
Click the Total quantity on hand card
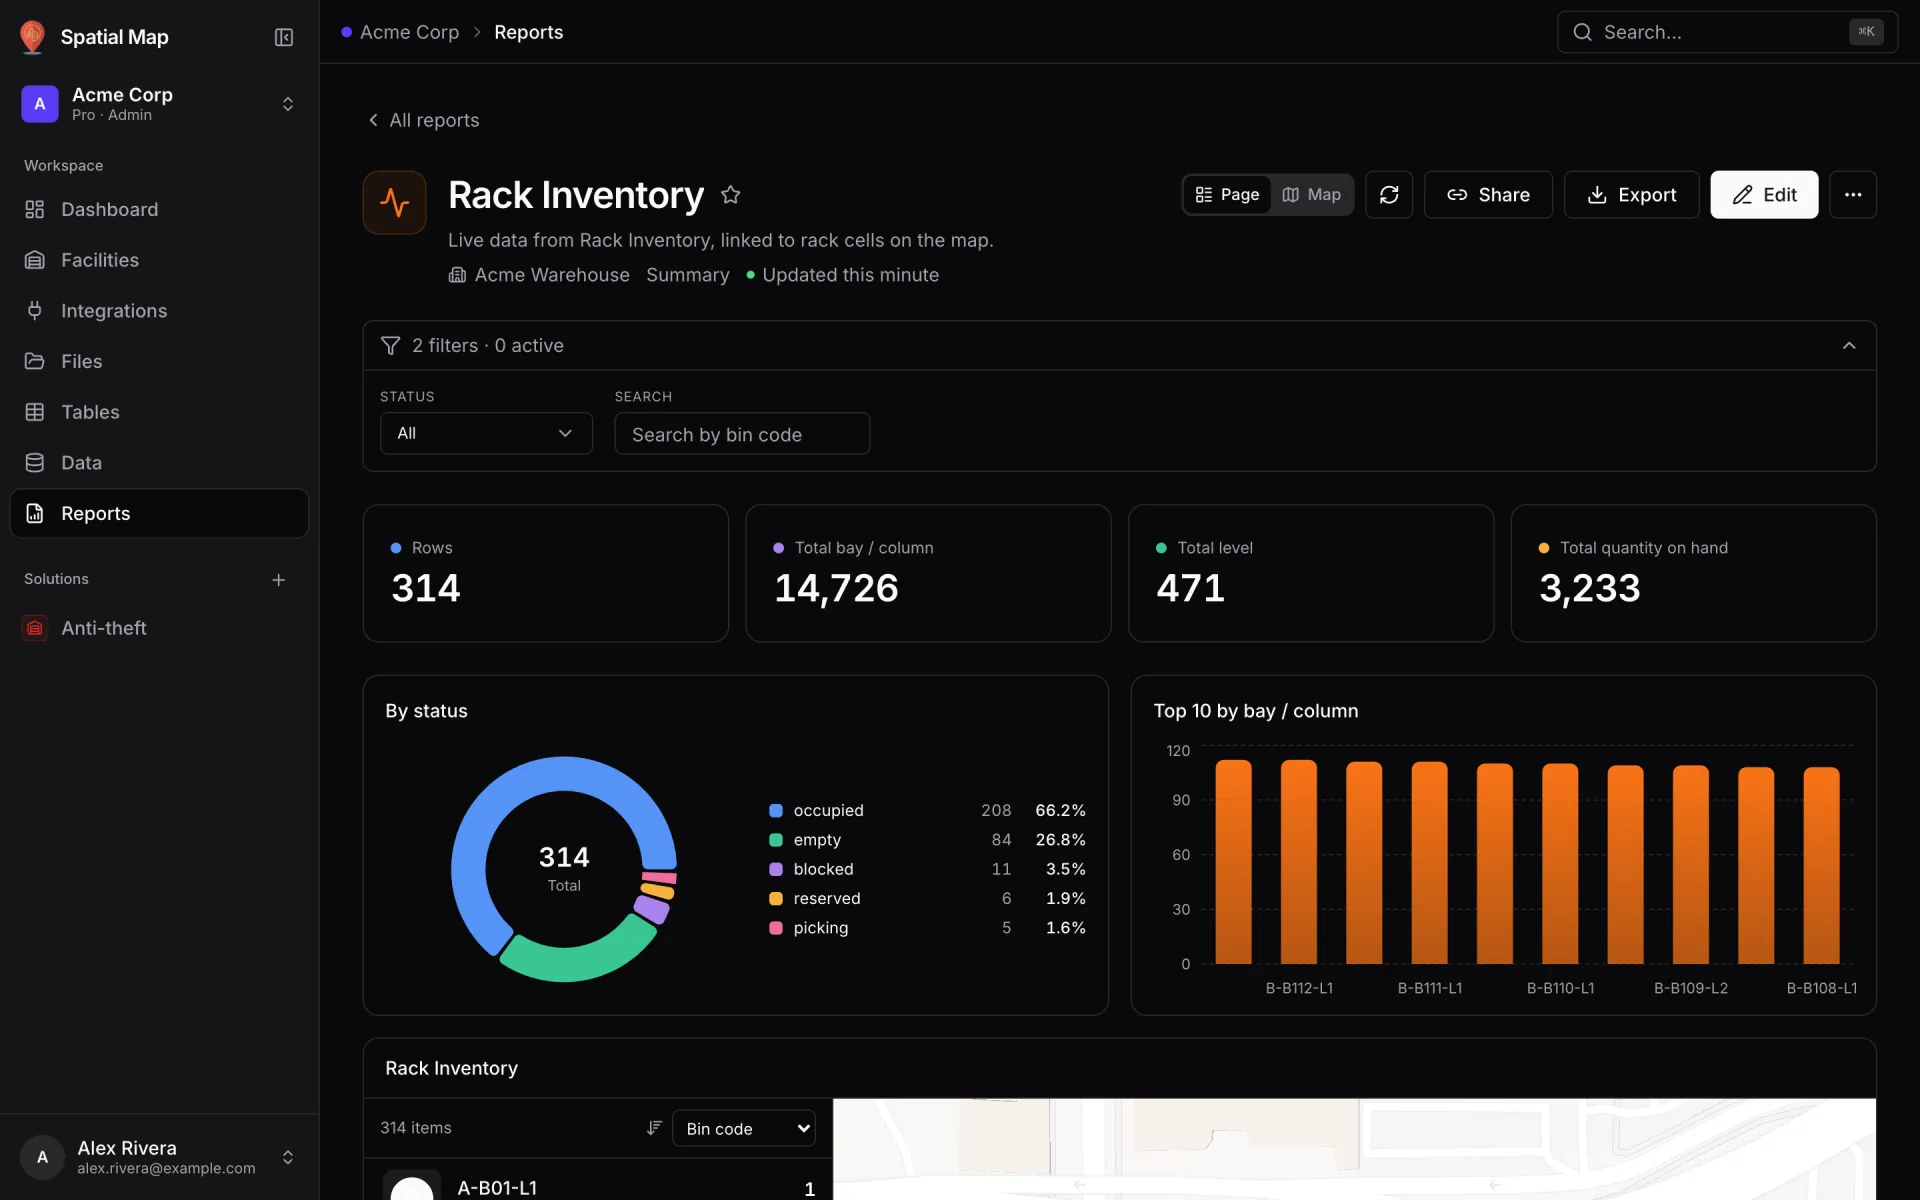(x=1693, y=573)
